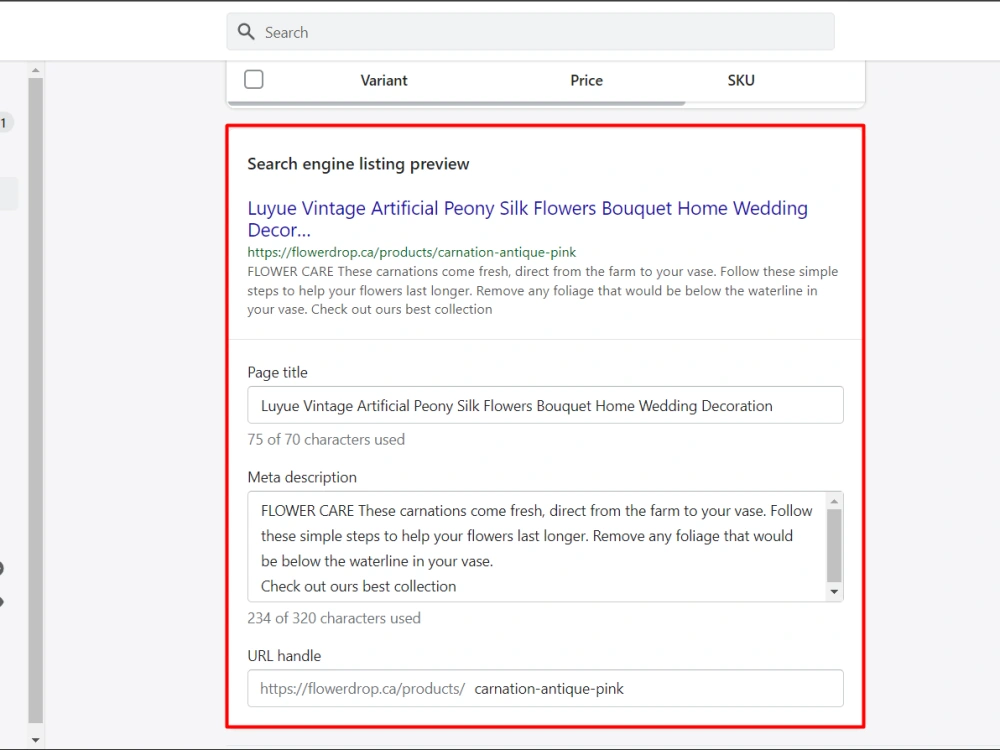The image size is (1000, 750).
Task: Tick the select-all variants checkbox
Action: click(x=254, y=80)
